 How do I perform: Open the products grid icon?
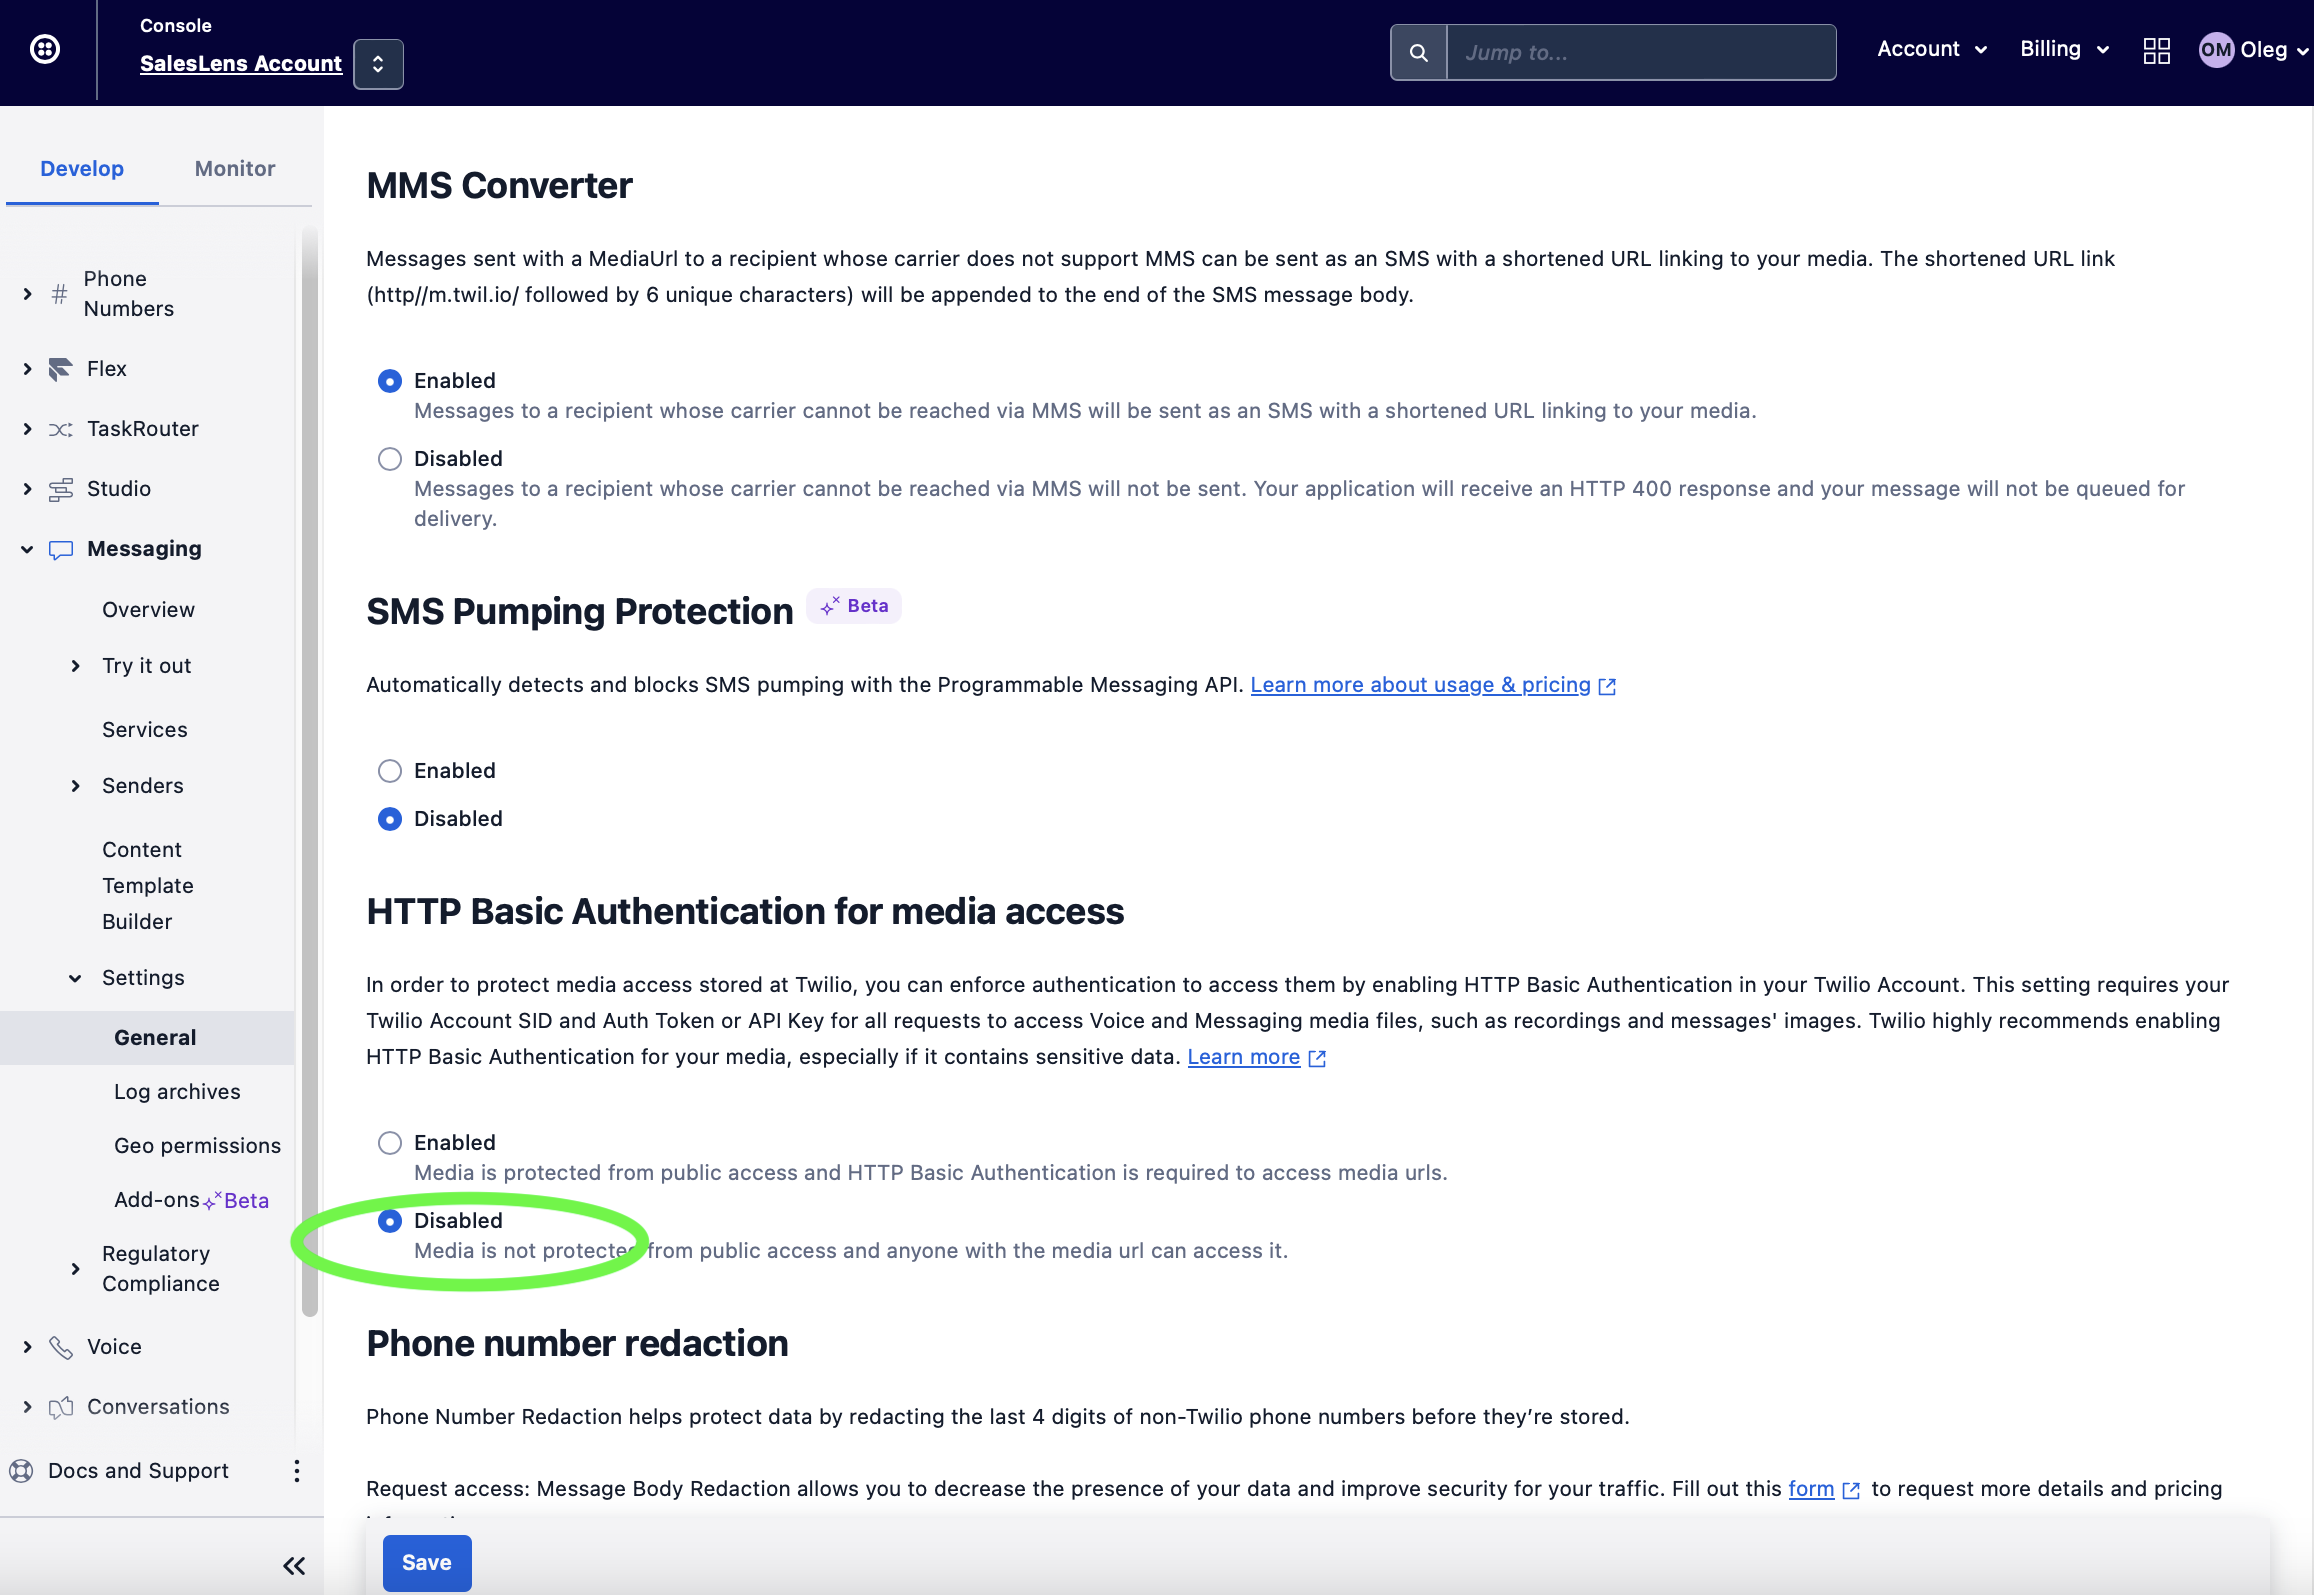(2156, 50)
